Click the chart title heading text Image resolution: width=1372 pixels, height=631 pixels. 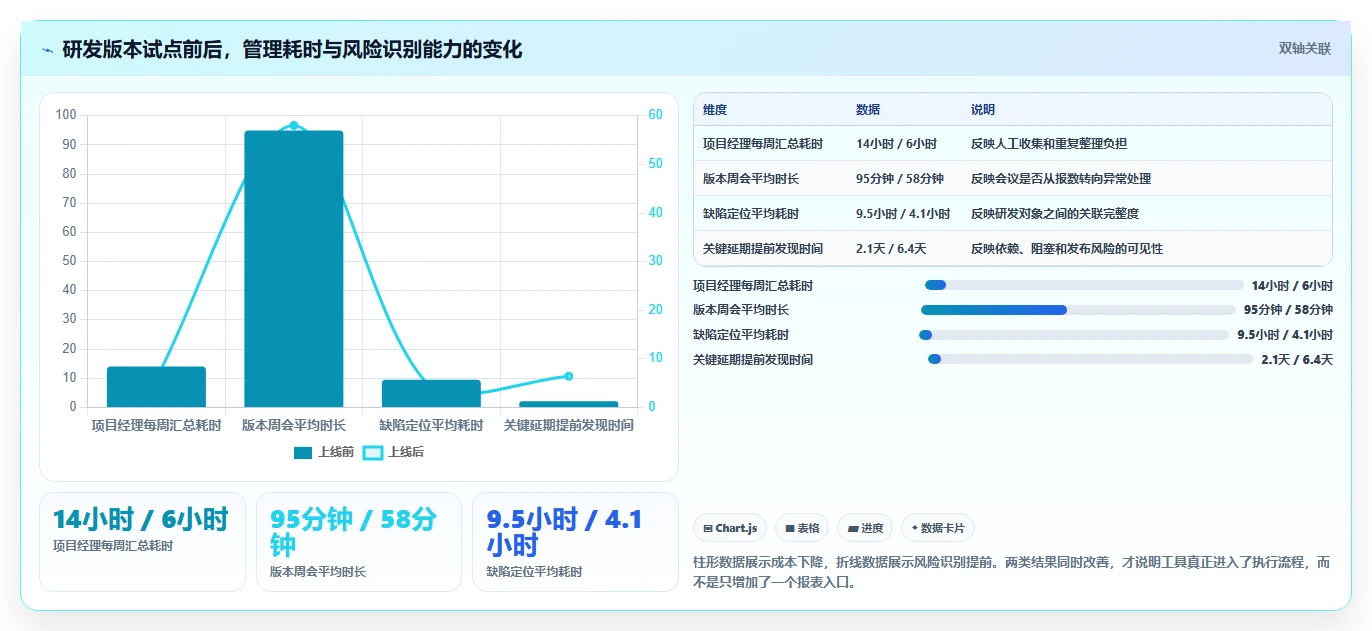click(x=292, y=50)
